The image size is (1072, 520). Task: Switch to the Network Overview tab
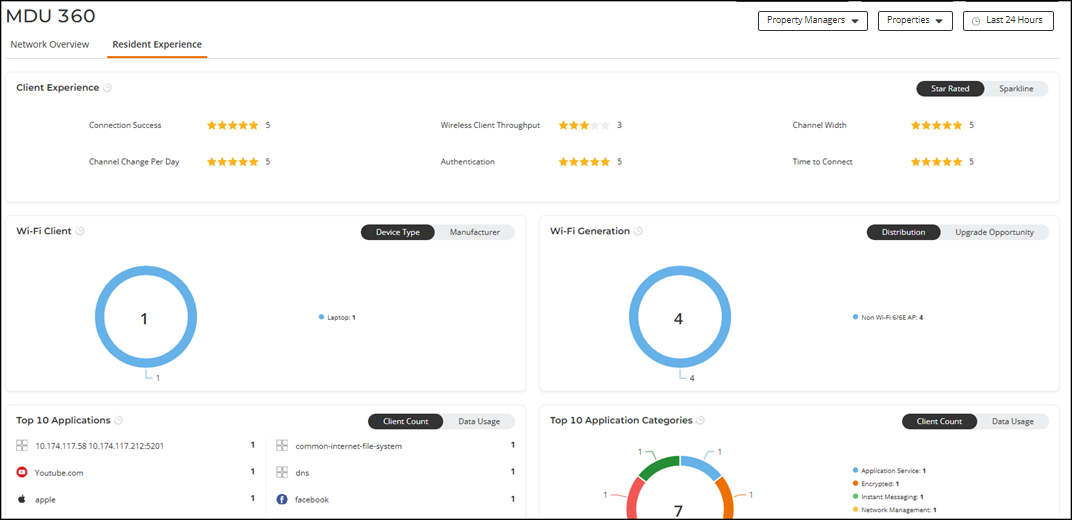pos(50,45)
